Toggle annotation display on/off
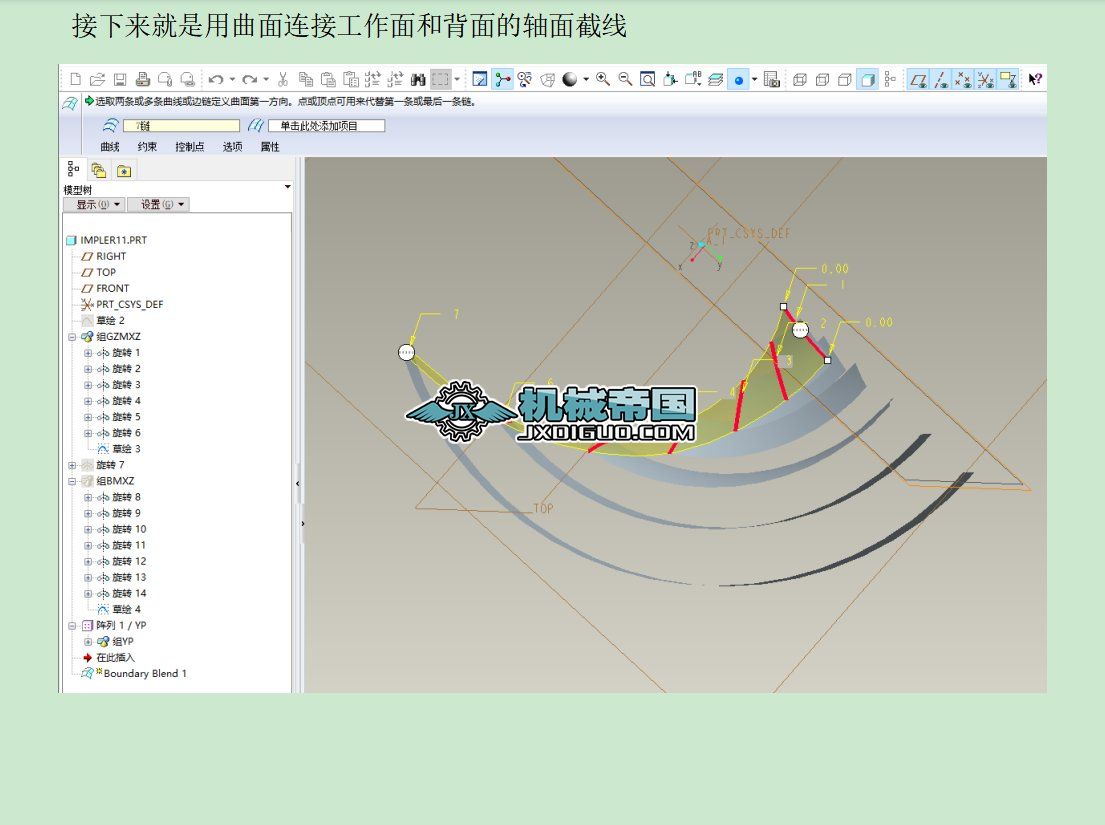Viewport: 1105px width, 825px height. tap(1008, 80)
